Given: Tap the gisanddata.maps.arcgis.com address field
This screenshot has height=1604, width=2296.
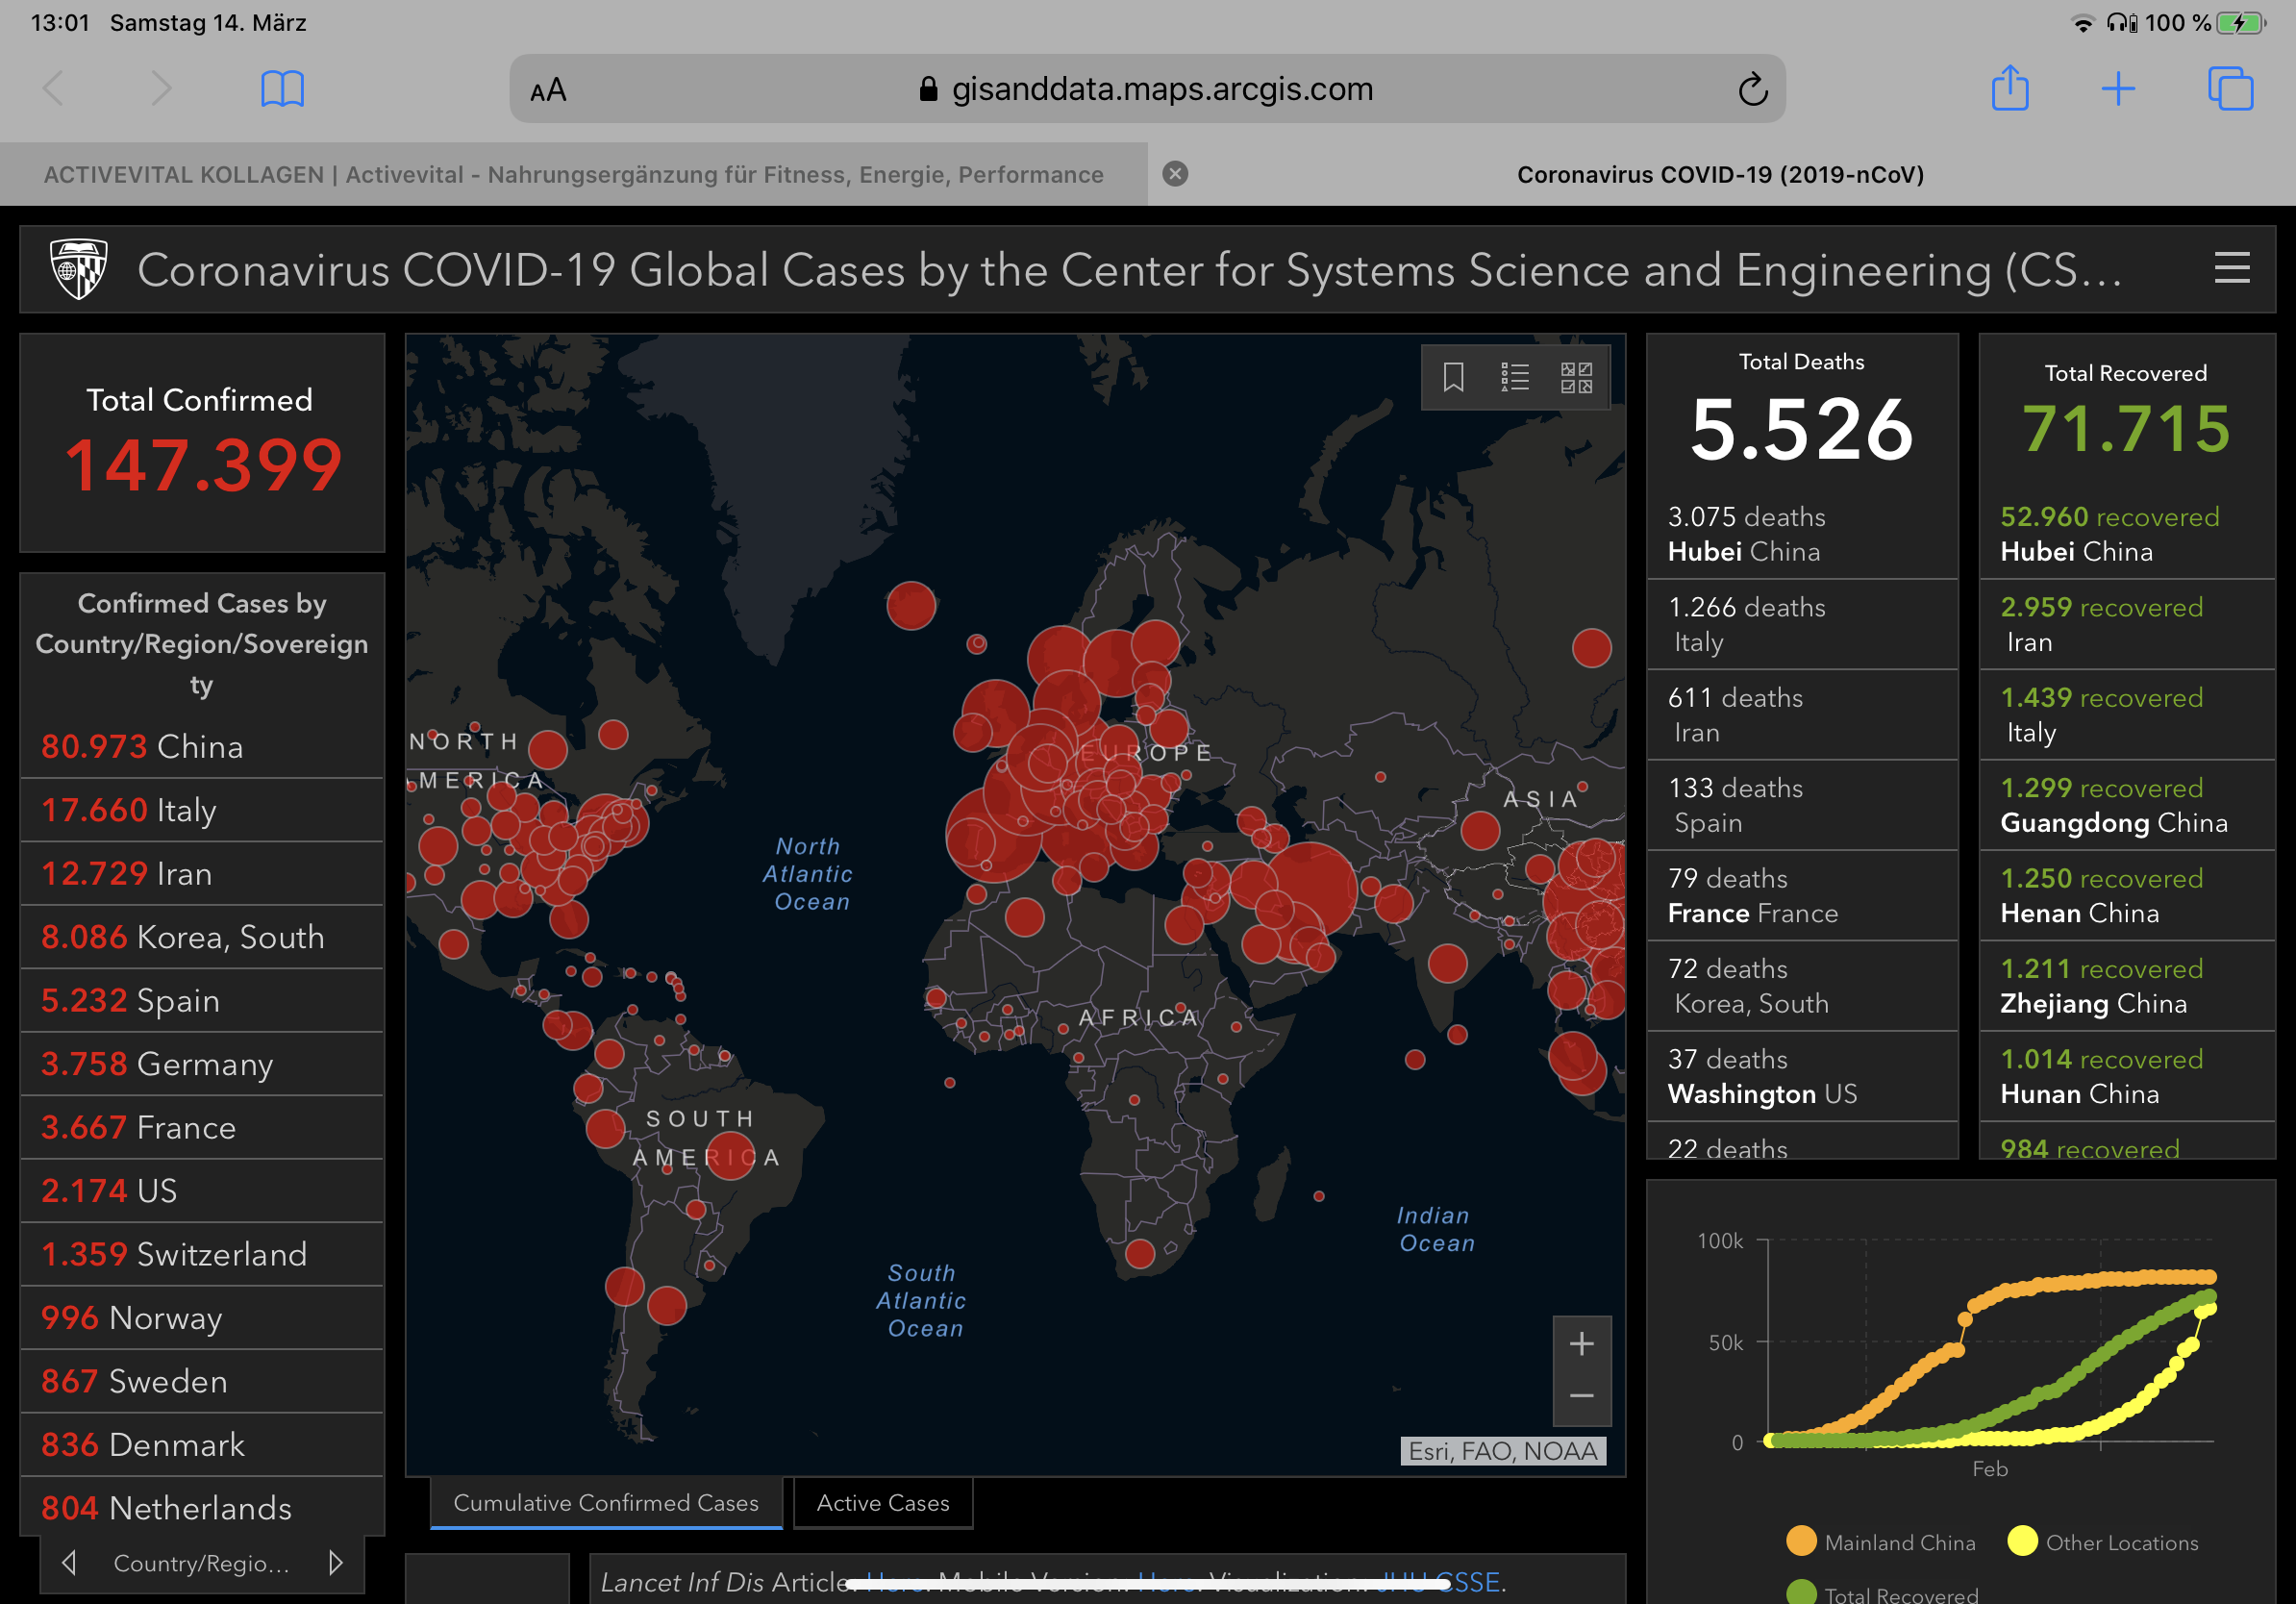Looking at the screenshot, I should (1147, 89).
